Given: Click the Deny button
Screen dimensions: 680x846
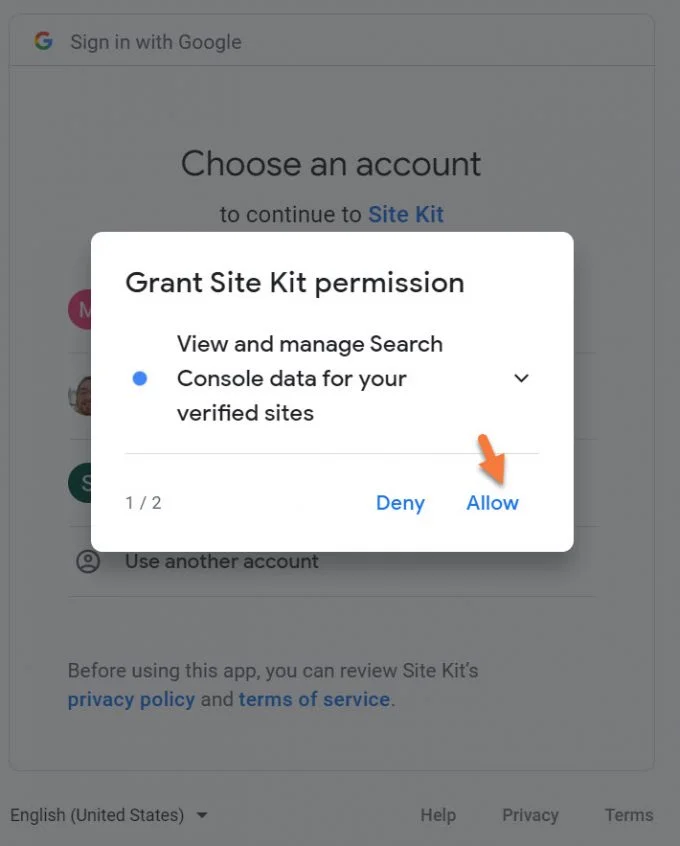Looking at the screenshot, I should [x=400, y=503].
